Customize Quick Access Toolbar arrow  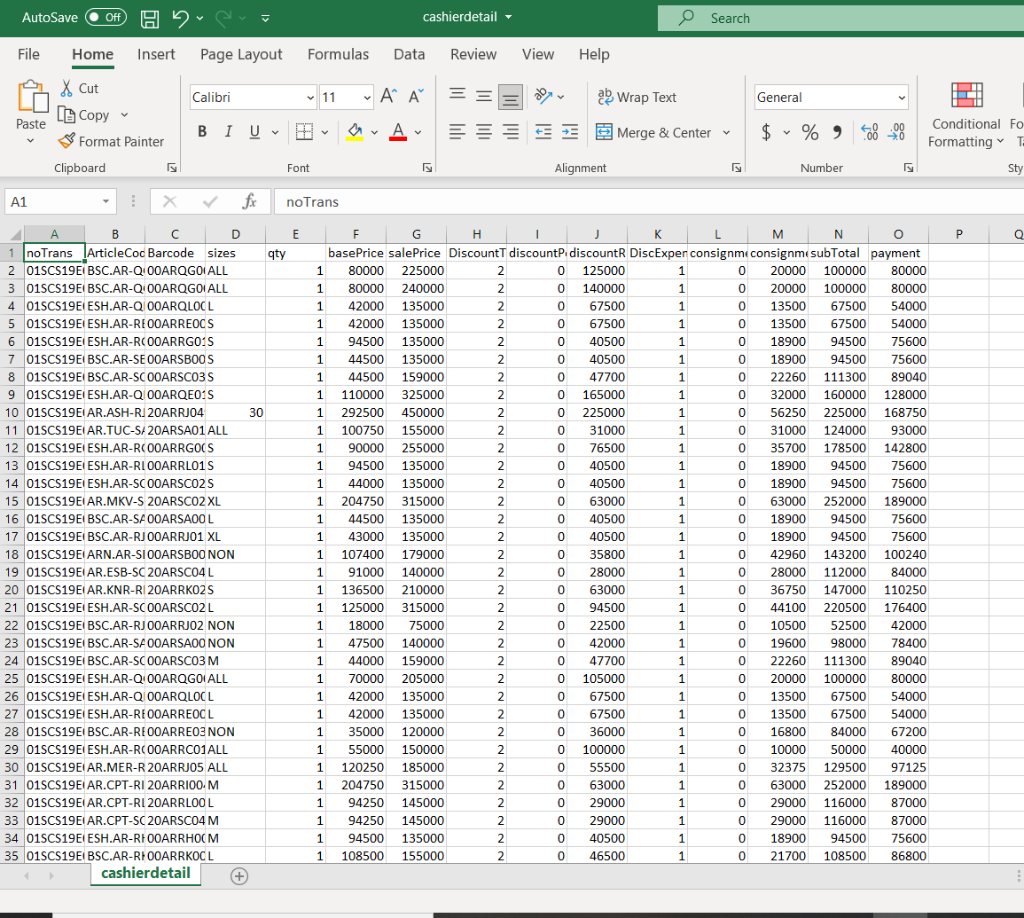(265, 18)
